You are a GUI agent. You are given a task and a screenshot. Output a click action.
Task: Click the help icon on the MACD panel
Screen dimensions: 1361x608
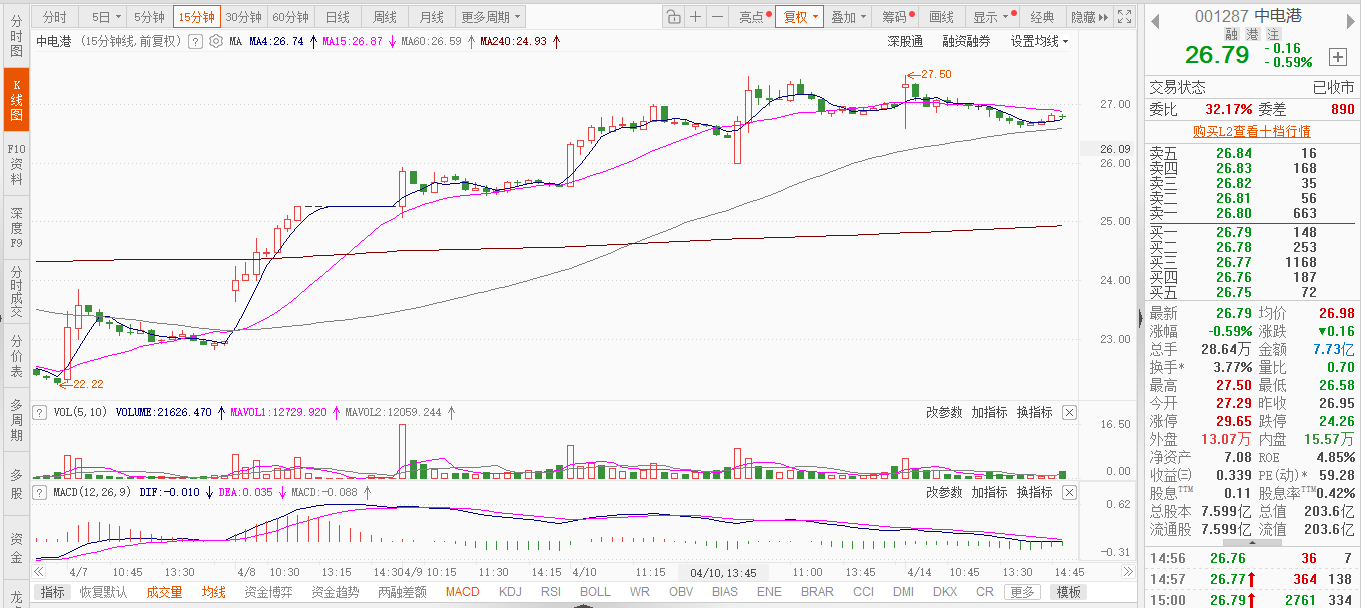click(x=40, y=492)
